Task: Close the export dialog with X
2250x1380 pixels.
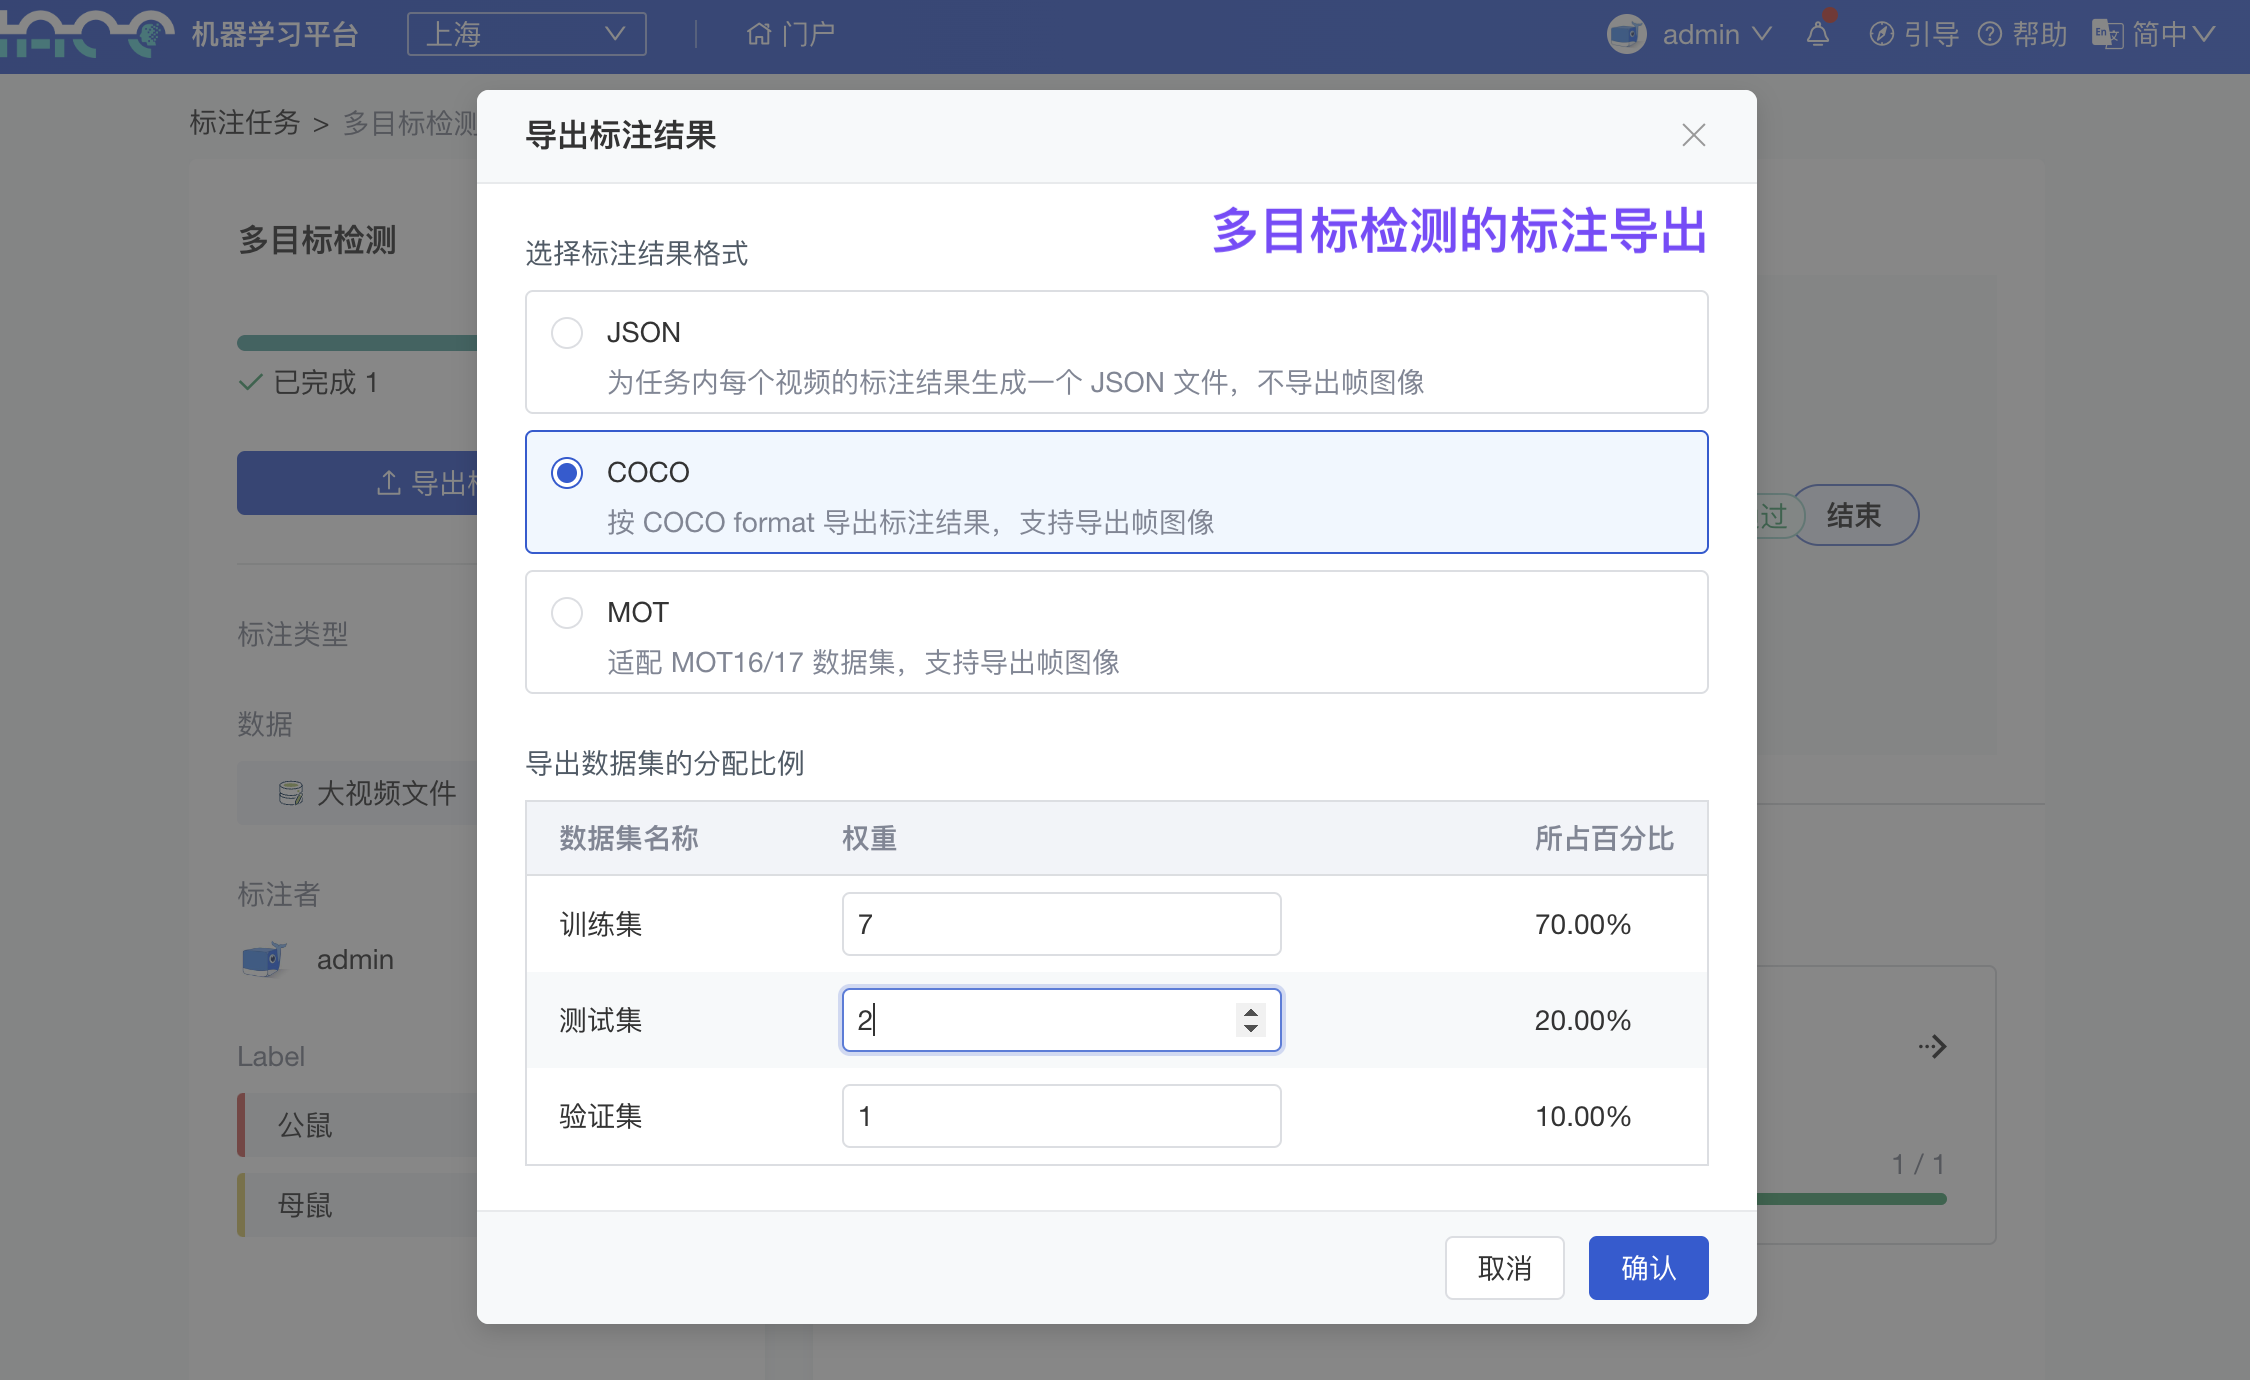Action: coord(1693,135)
